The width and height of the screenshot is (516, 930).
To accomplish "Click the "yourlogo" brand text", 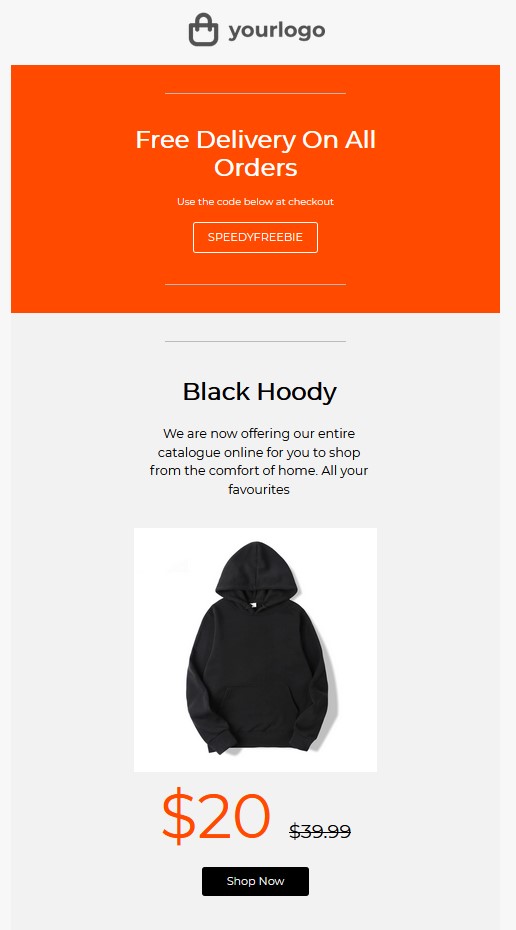I will coord(277,30).
